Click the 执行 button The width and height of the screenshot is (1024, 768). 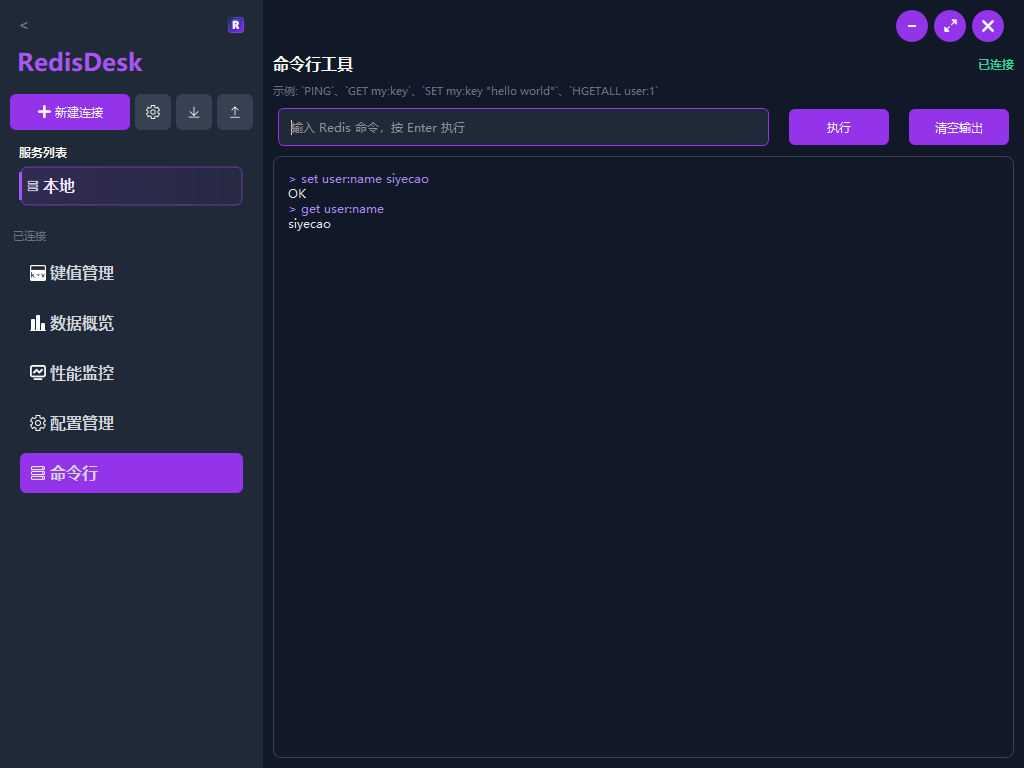pos(839,127)
